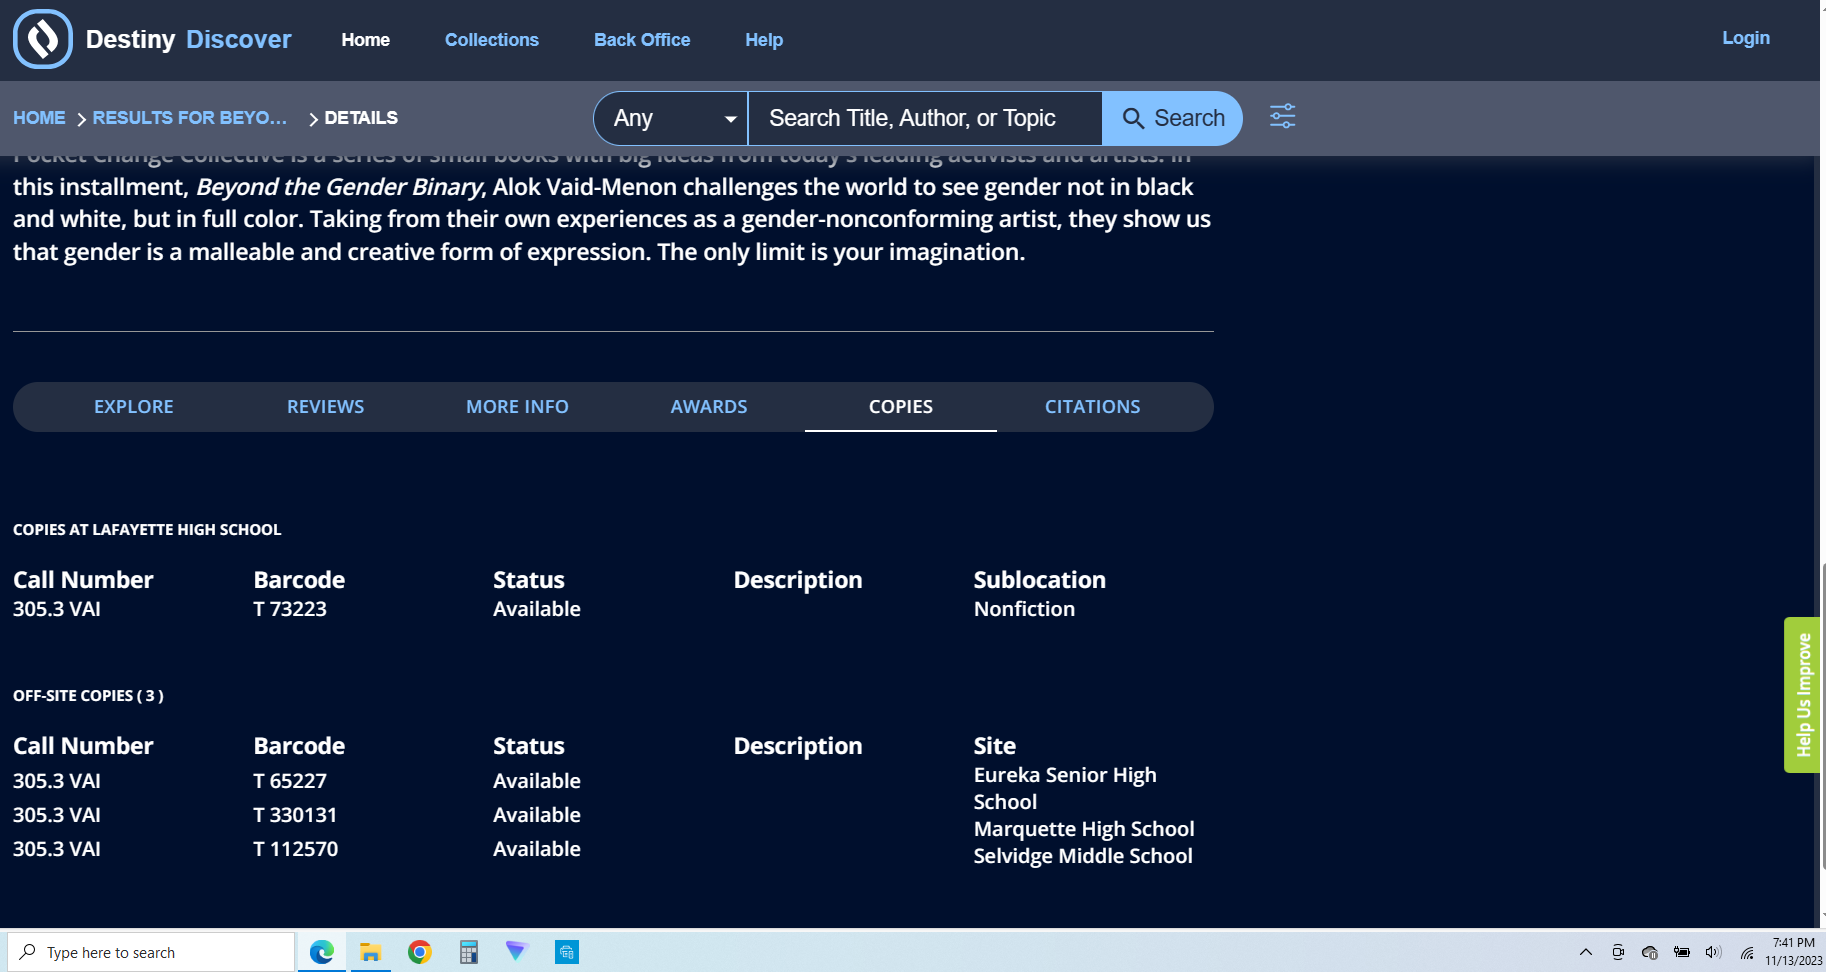Viewport: 1826px width, 972px height.
Task: Click barcode T 65227
Action: [x=290, y=781]
